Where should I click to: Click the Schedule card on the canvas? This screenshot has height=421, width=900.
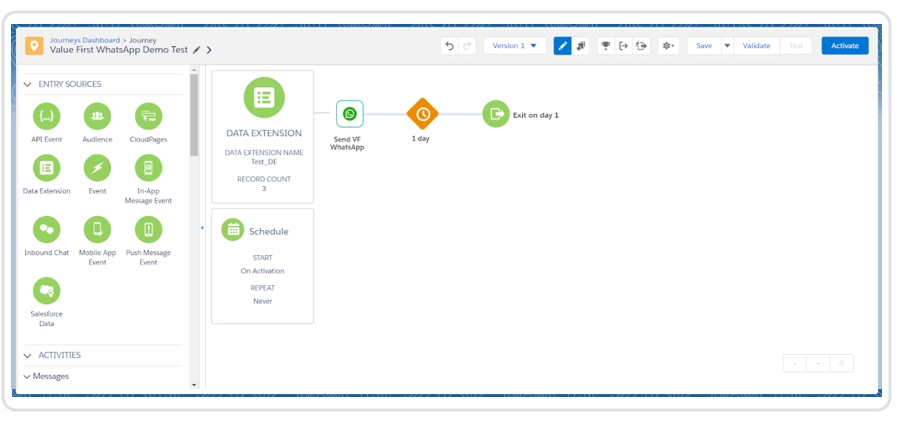click(262, 265)
